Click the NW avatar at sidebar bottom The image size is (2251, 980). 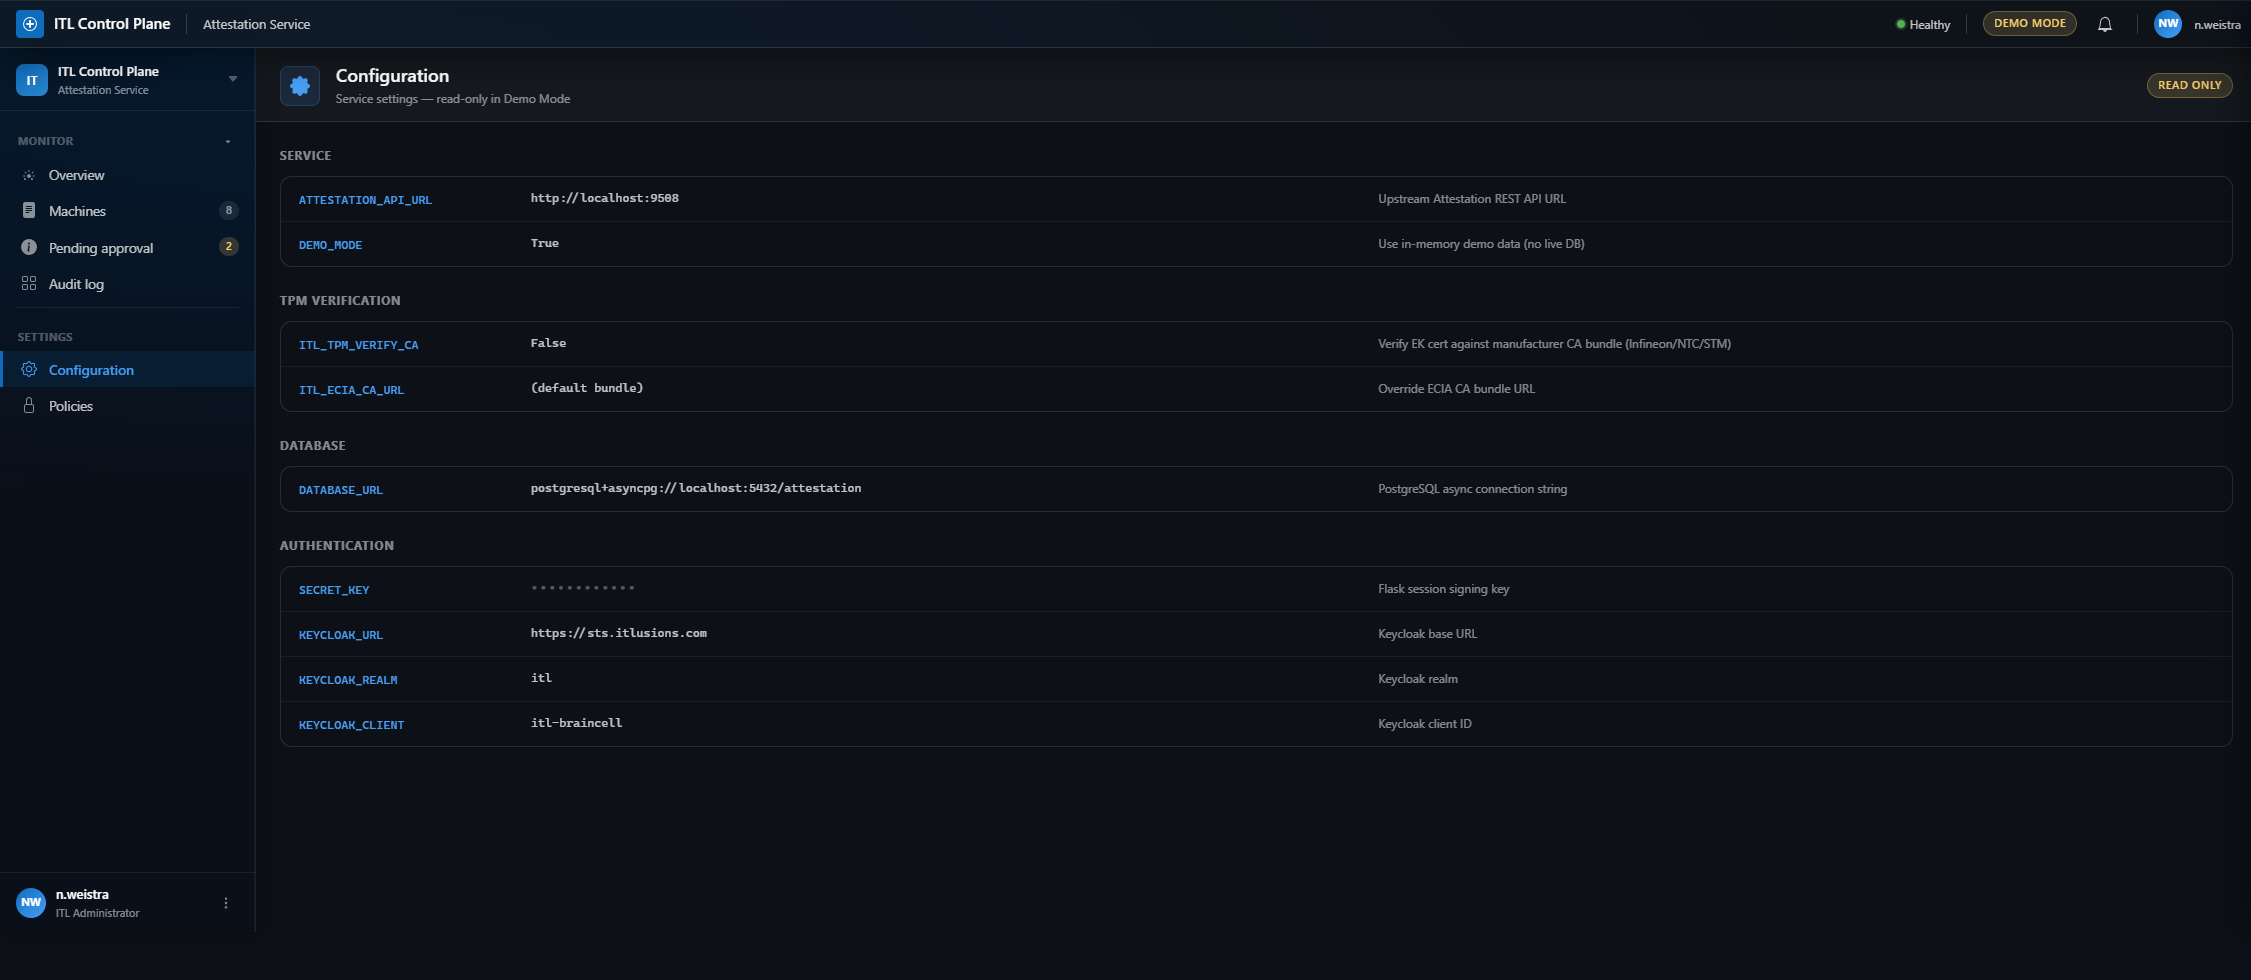(x=31, y=903)
